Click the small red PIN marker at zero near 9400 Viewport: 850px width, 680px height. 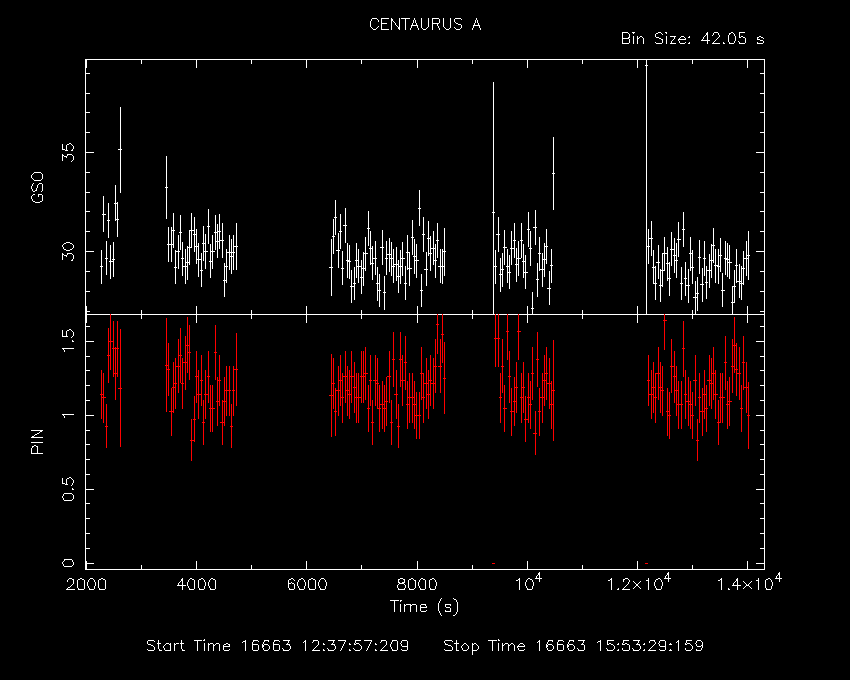point(493,563)
